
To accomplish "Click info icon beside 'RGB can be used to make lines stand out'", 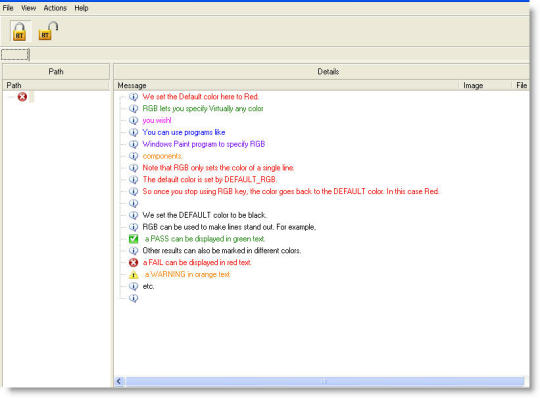I will (133, 227).
